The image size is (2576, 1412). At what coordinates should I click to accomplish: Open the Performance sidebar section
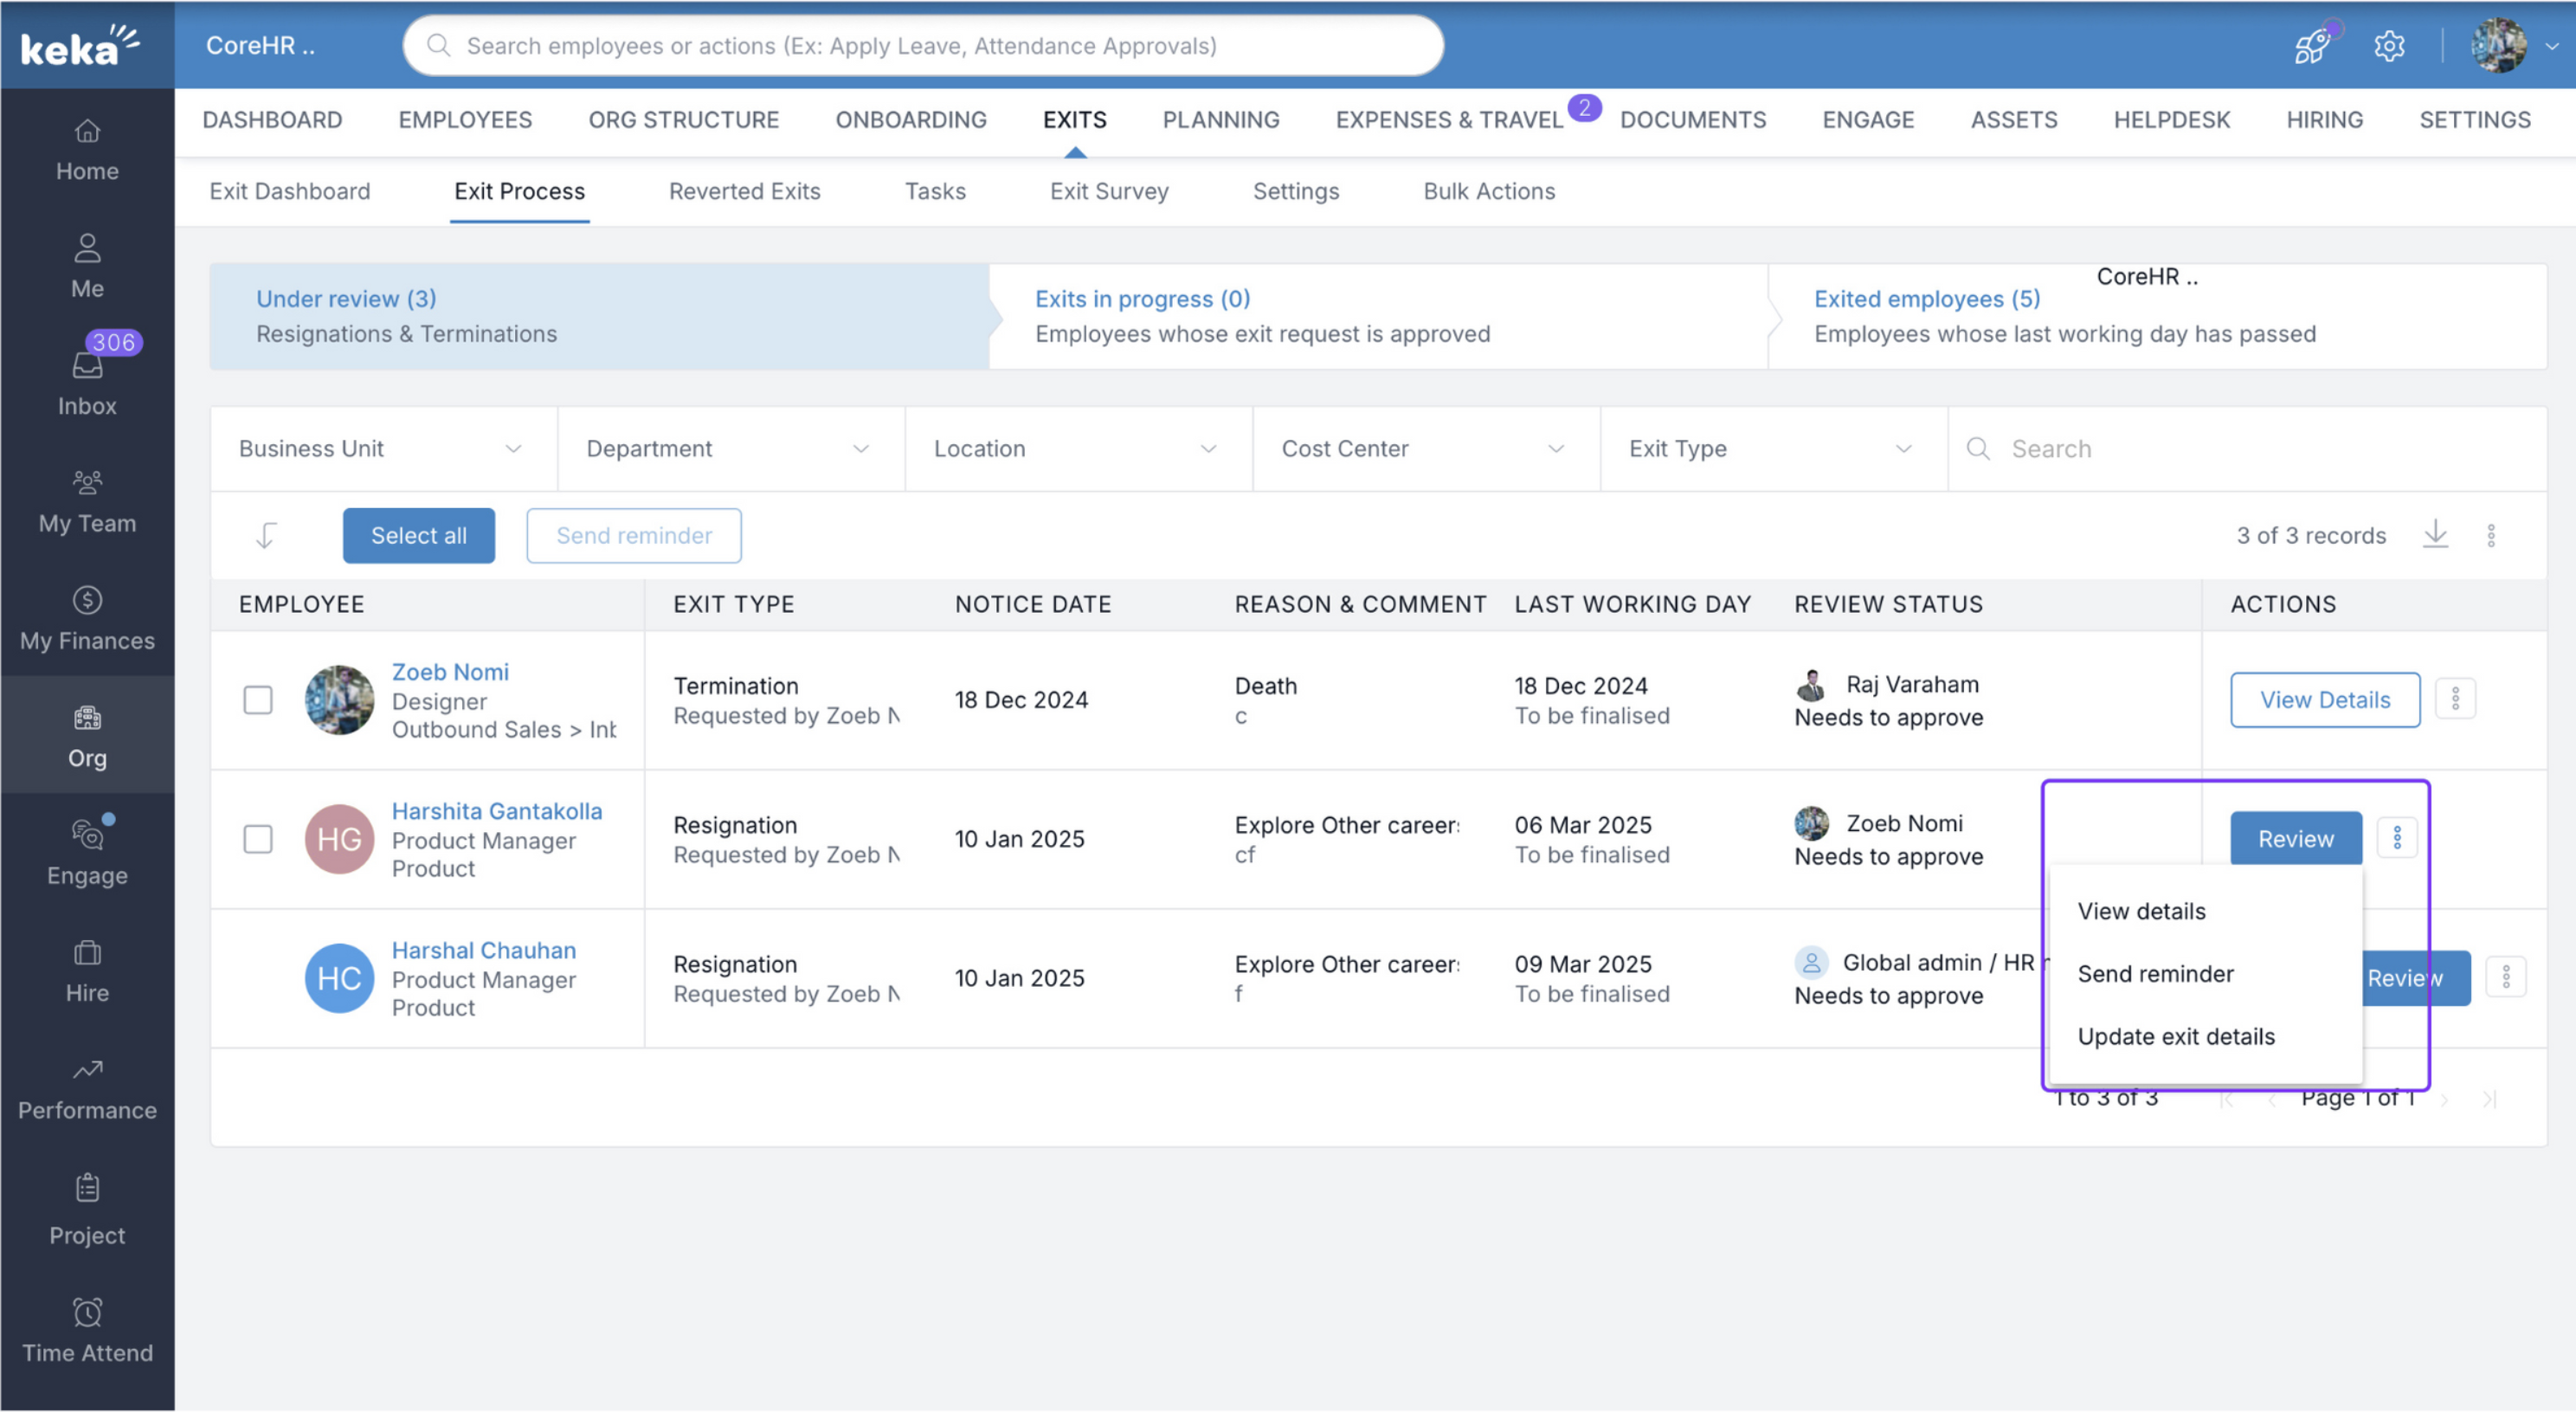87,1088
